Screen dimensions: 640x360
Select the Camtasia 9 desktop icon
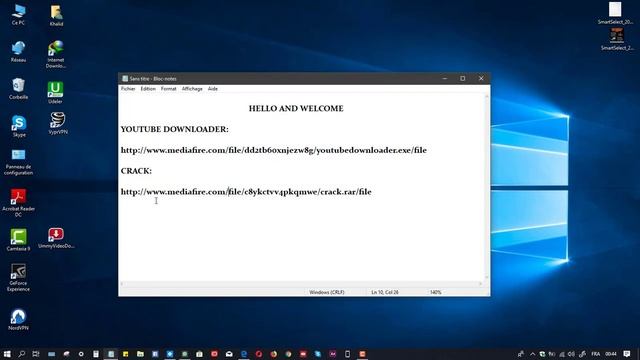click(x=18, y=240)
